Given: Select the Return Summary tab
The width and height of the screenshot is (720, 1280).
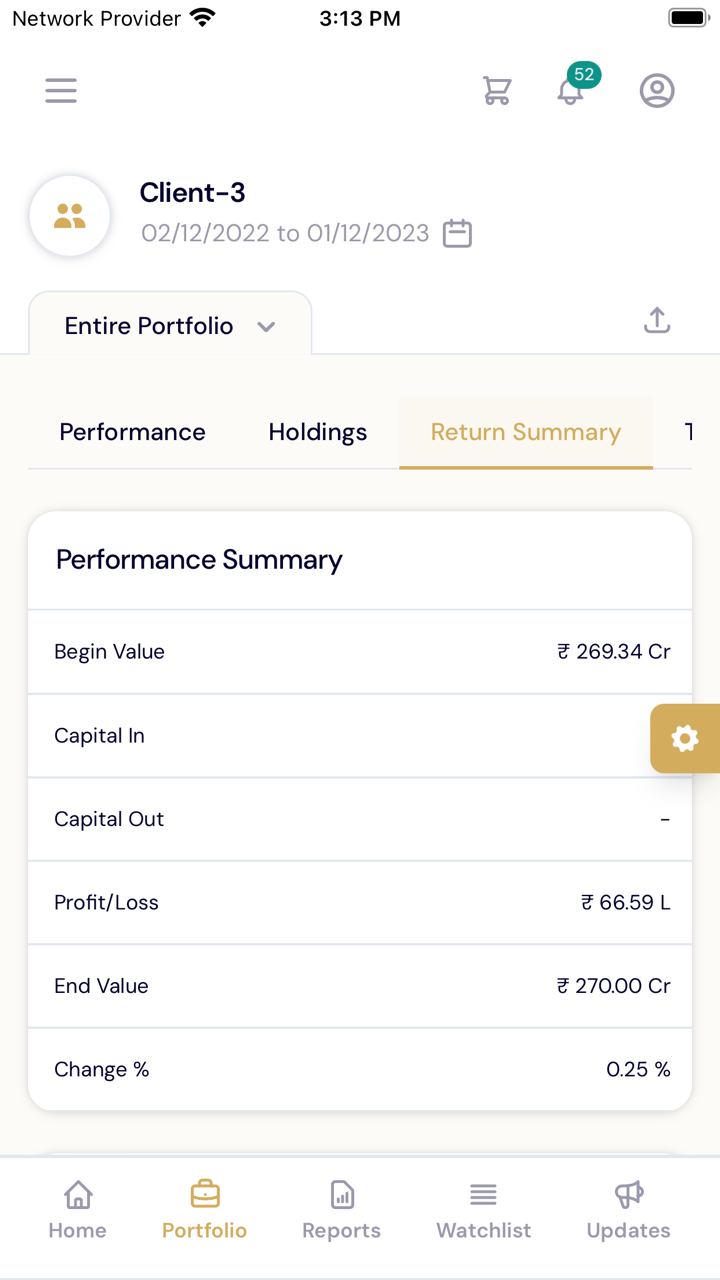Looking at the screenshot, I should click(526, 432).
